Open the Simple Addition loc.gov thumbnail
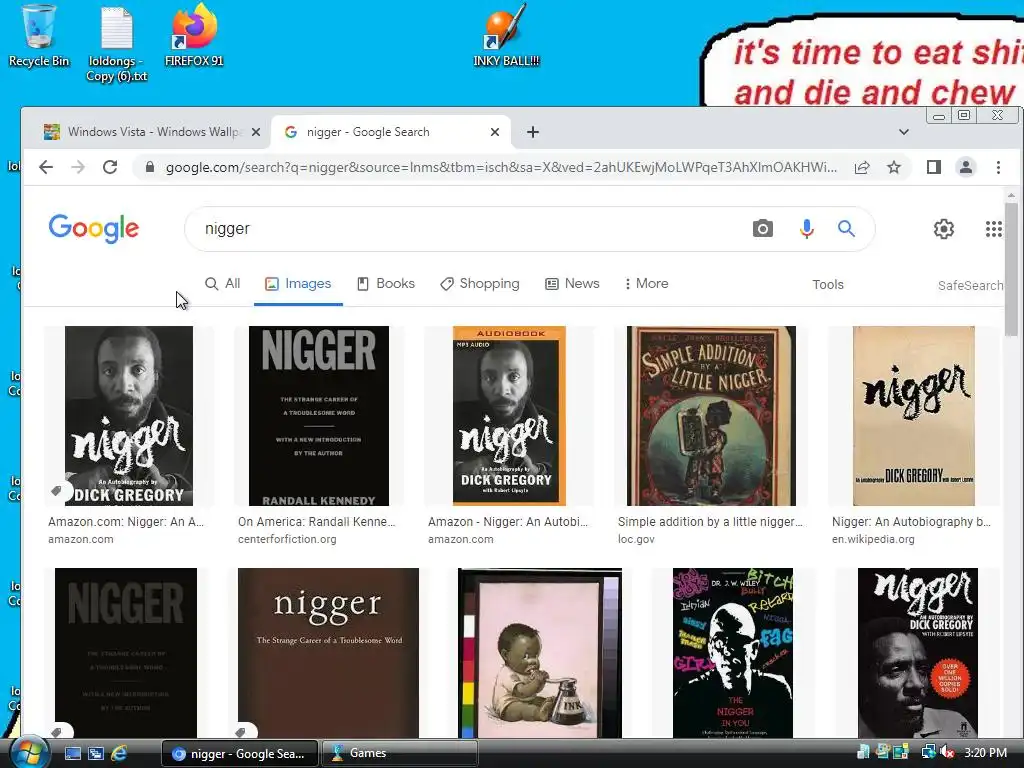 711,416
